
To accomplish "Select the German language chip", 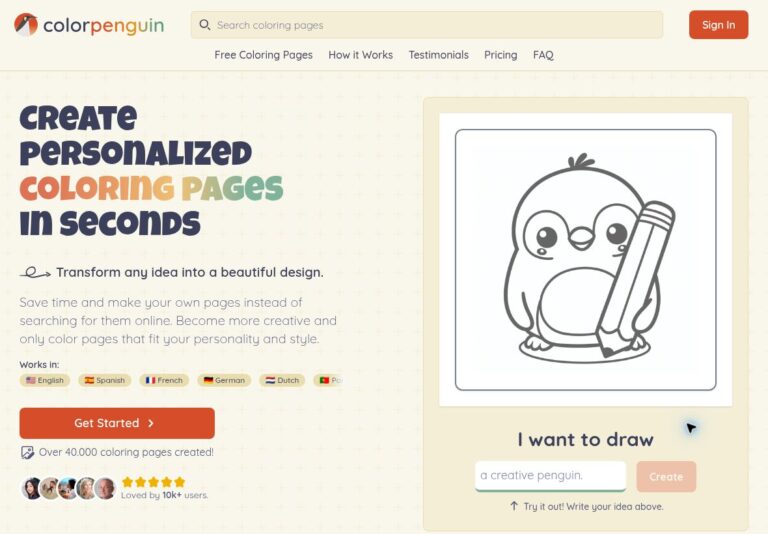I will point(224,380).
